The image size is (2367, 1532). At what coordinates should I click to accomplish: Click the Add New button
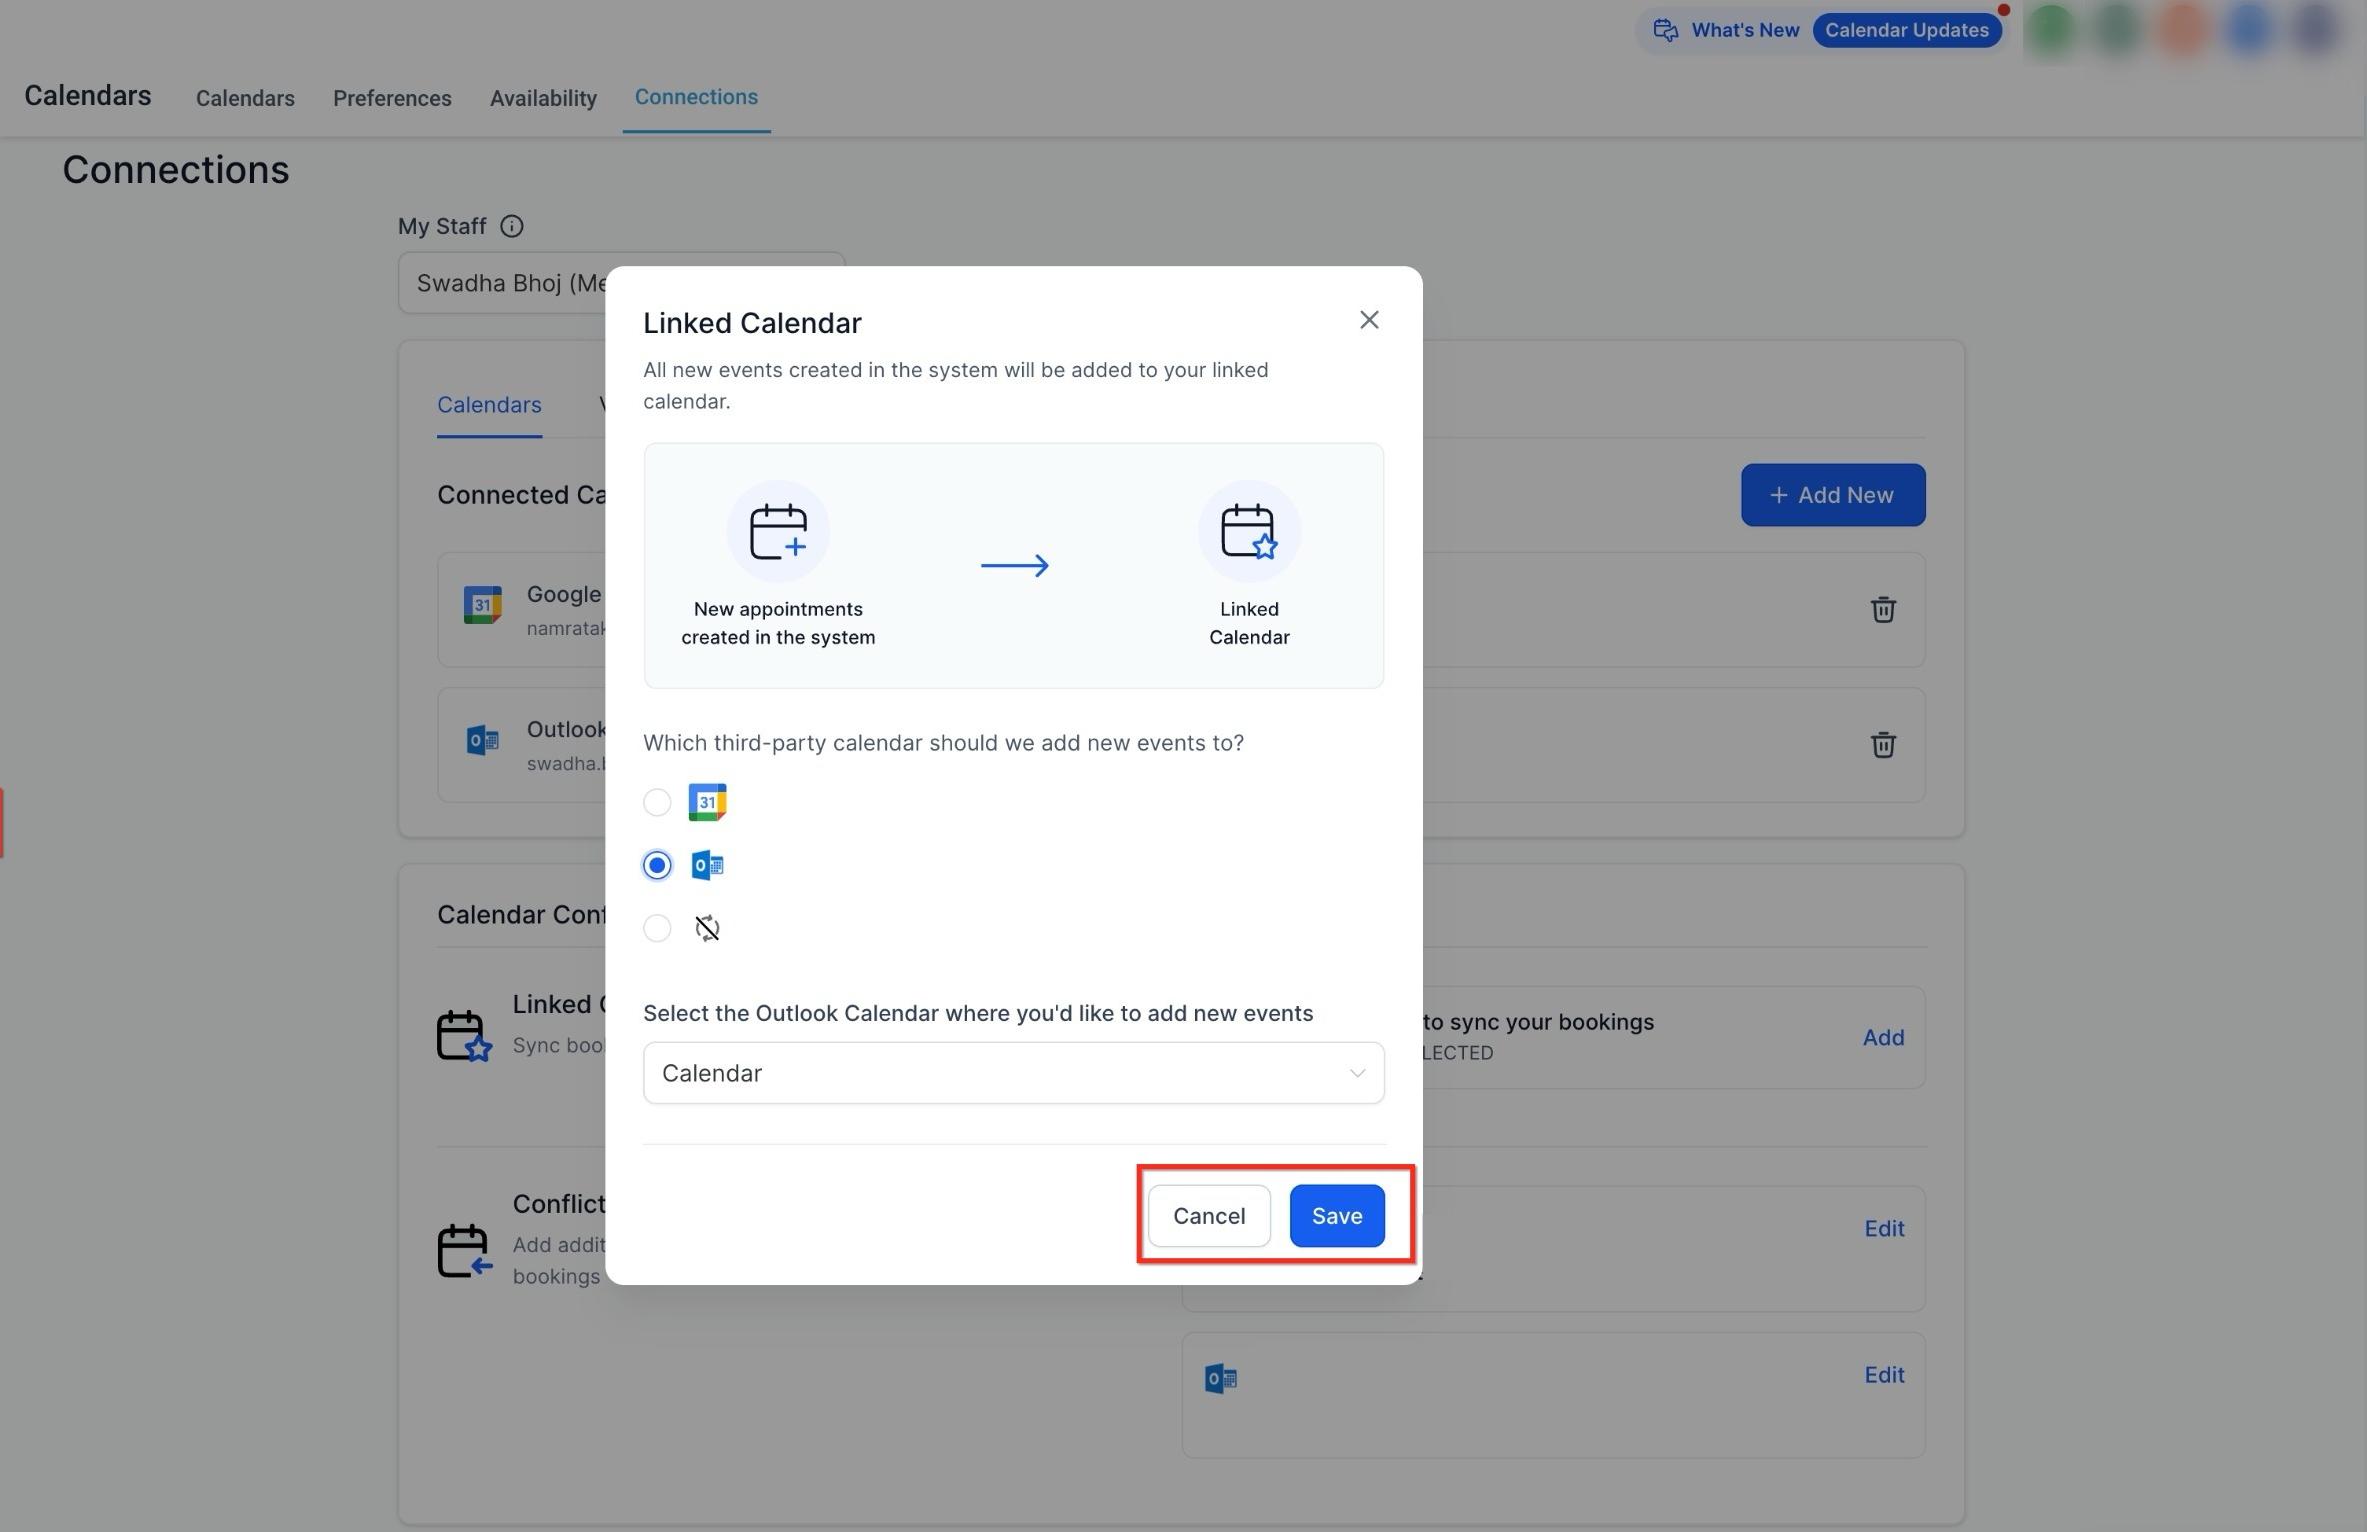[1832, 495]
